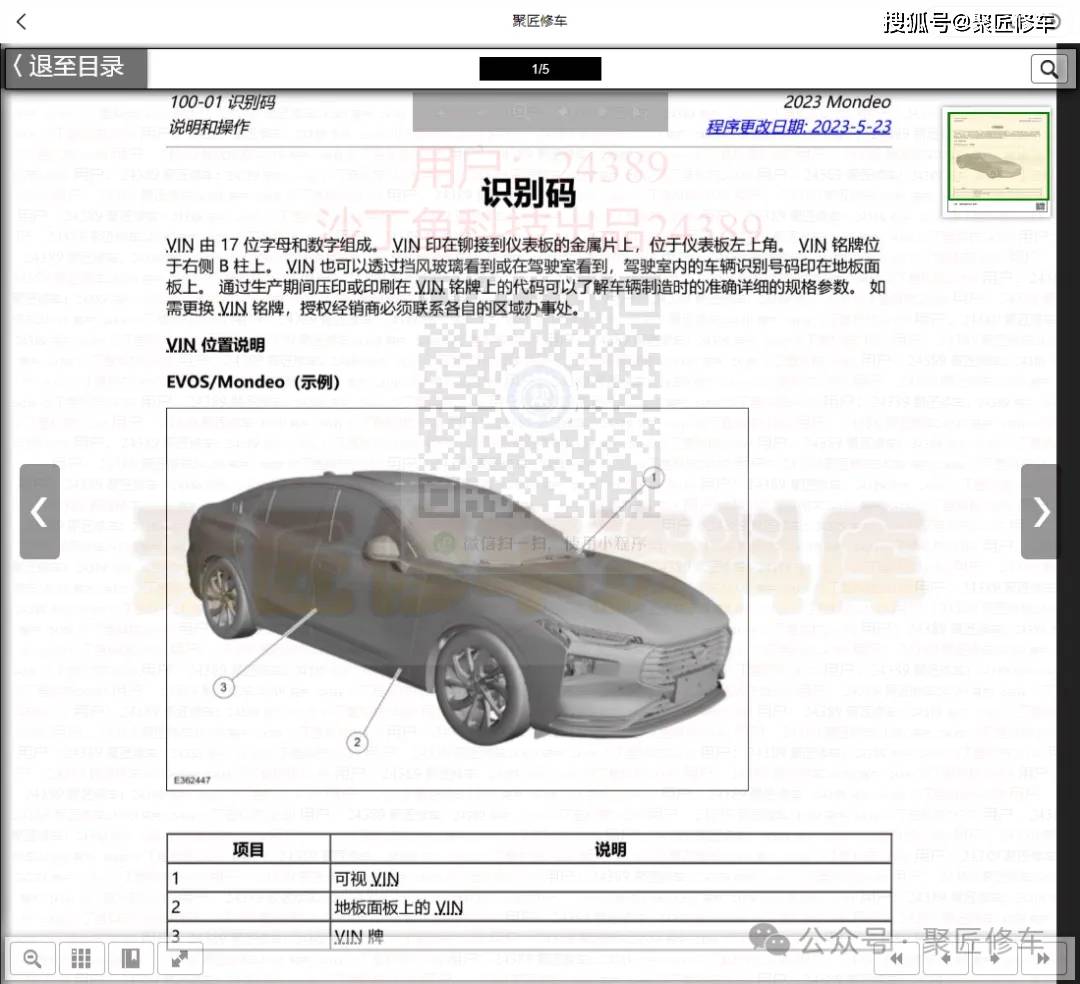Click the 1/5 page indicator

(x=540, y=69)
